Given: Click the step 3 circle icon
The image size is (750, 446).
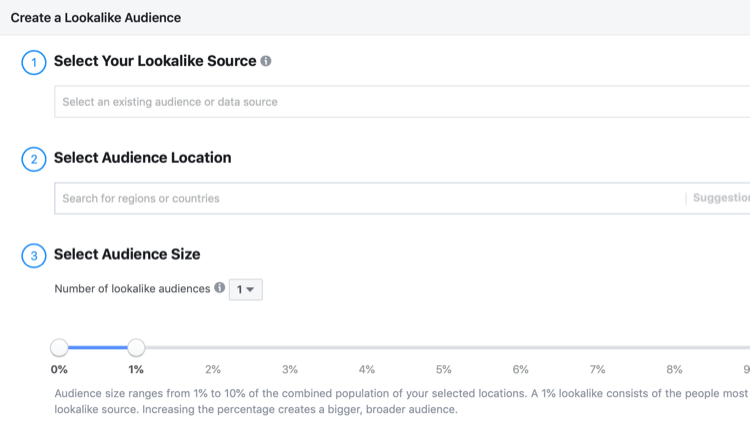Looking at the screenshot, I should (34, 256).
